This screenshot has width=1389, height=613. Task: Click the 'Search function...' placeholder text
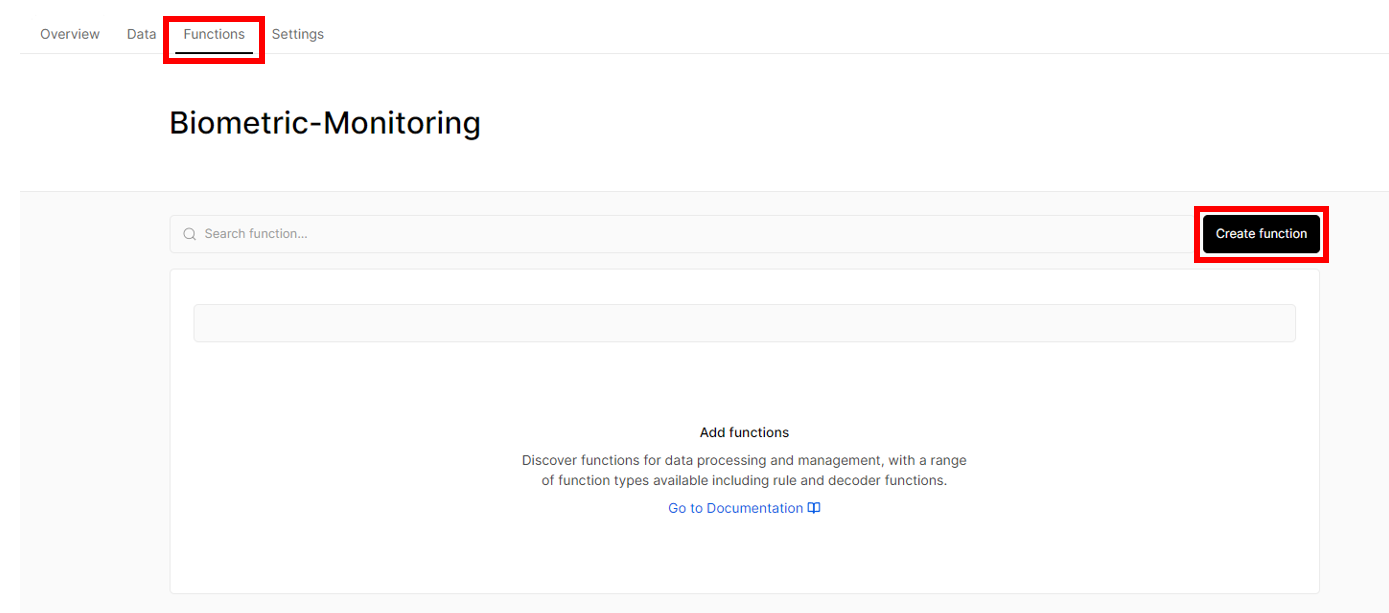pyautogui.click(x=256, y=234)
